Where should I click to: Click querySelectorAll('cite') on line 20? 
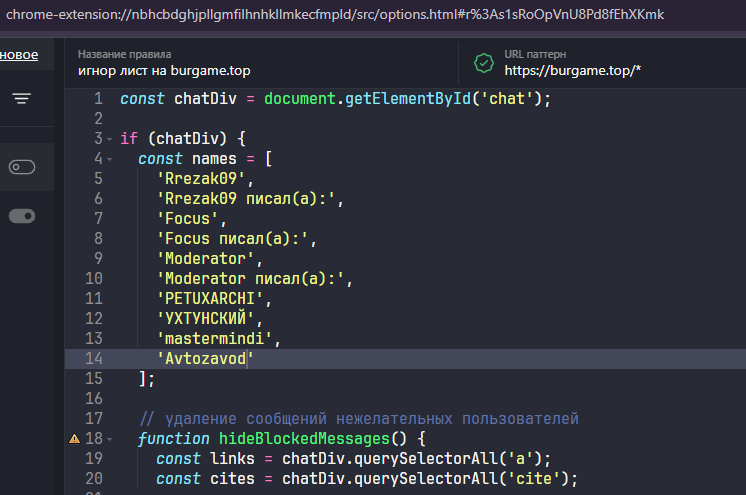coord(461,478)
